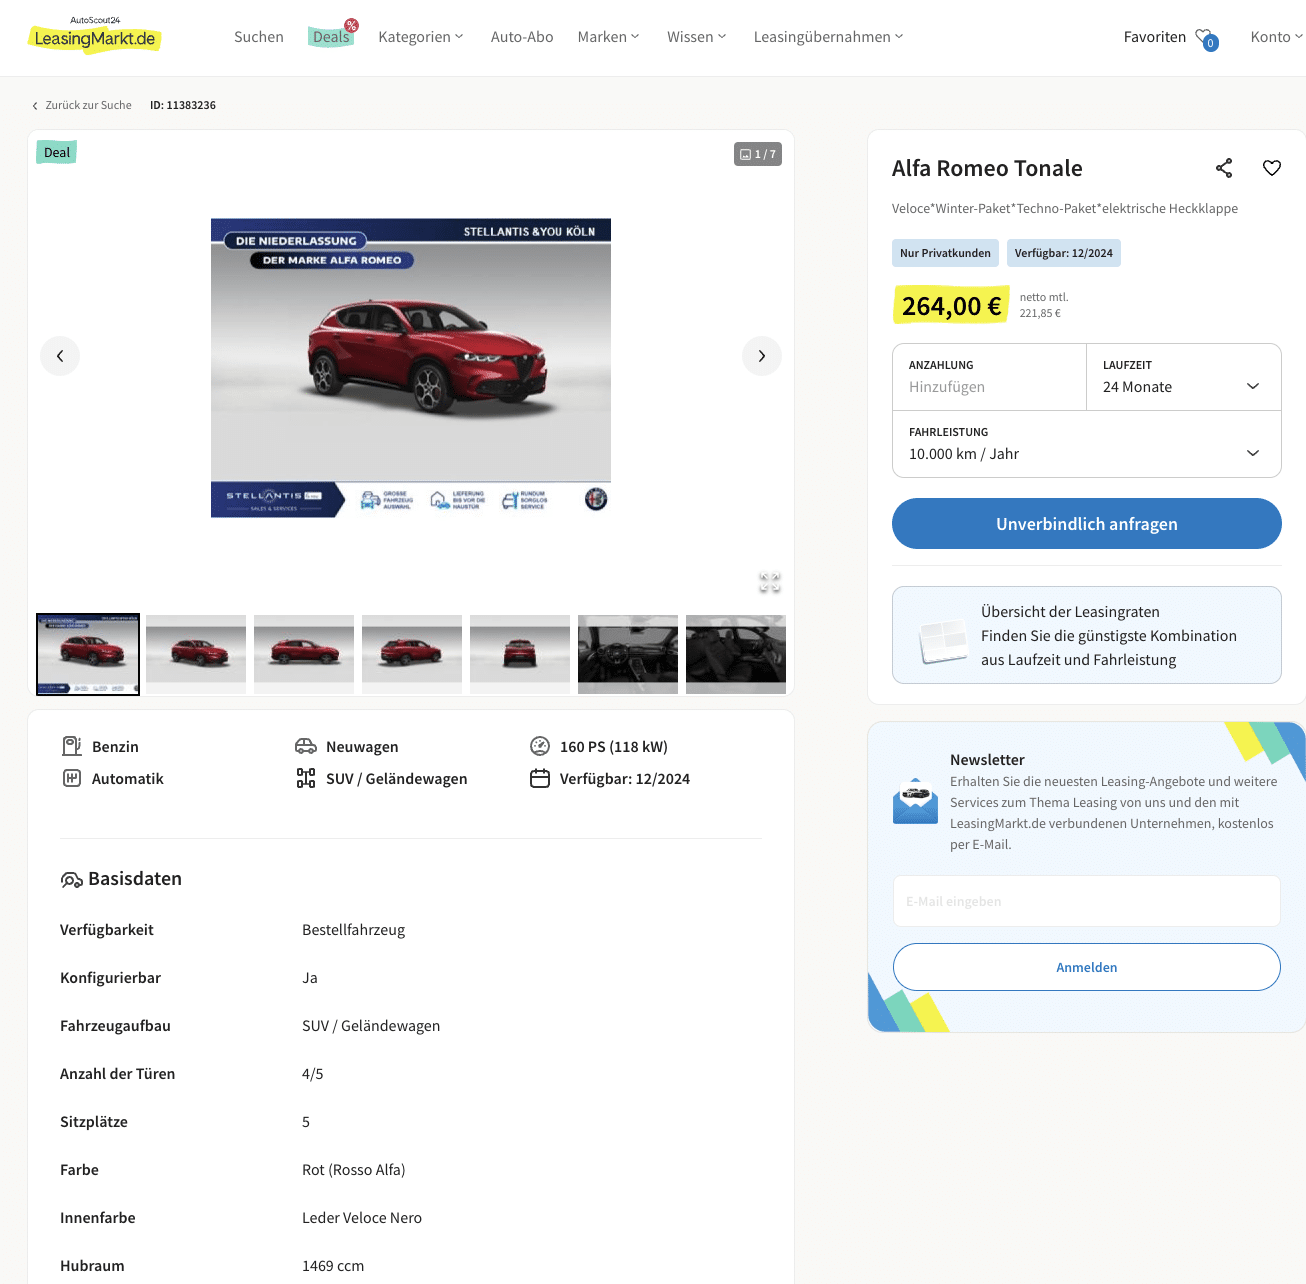
Task: Open Favoriten heart icon in header
Action: (x=1206, y=38)
